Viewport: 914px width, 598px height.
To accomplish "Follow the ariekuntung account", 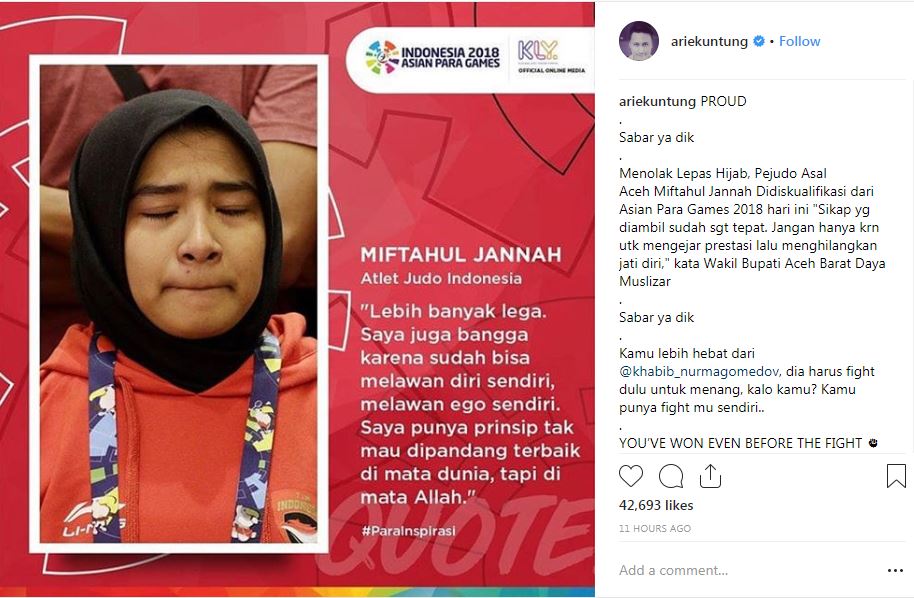I will click(799, 41).
